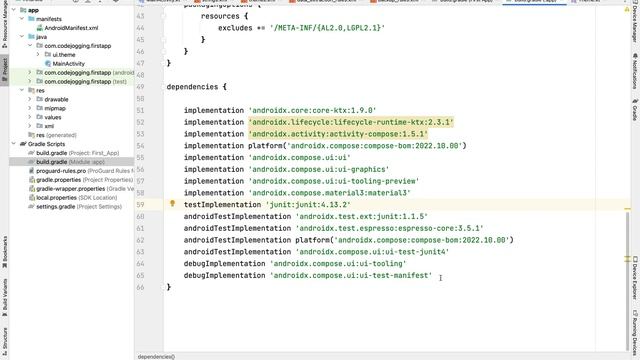
Task: Collapse the Gradle Scripts node
Action: tap(14, 144)
